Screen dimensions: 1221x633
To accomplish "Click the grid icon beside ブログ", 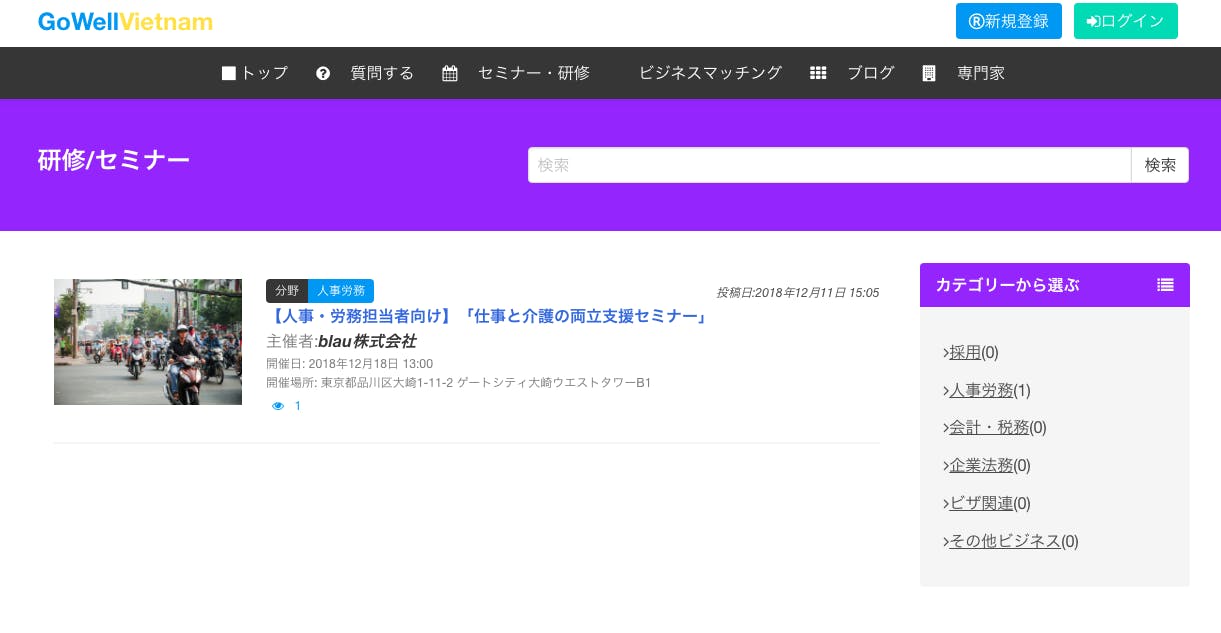I will tap(818, 73).
